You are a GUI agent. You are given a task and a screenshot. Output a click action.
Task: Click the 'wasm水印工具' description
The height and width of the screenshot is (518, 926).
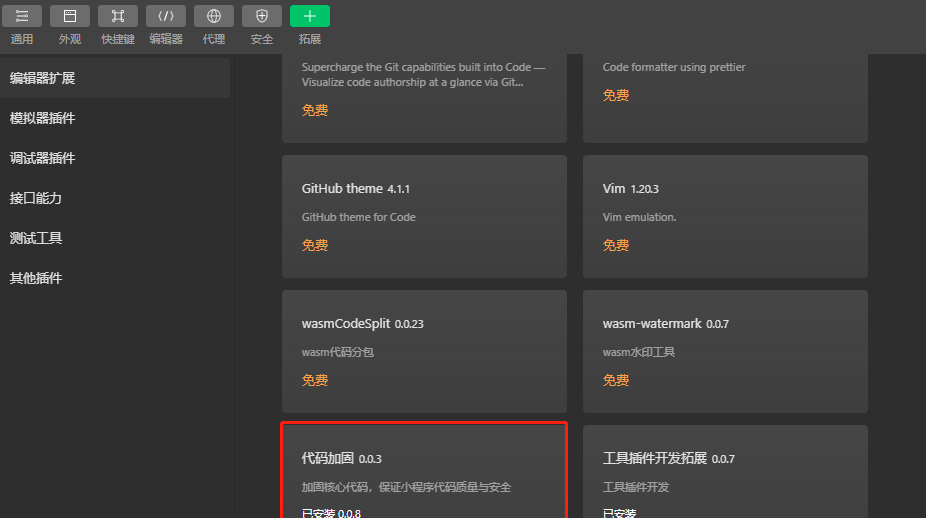click(x=638, y=352)
